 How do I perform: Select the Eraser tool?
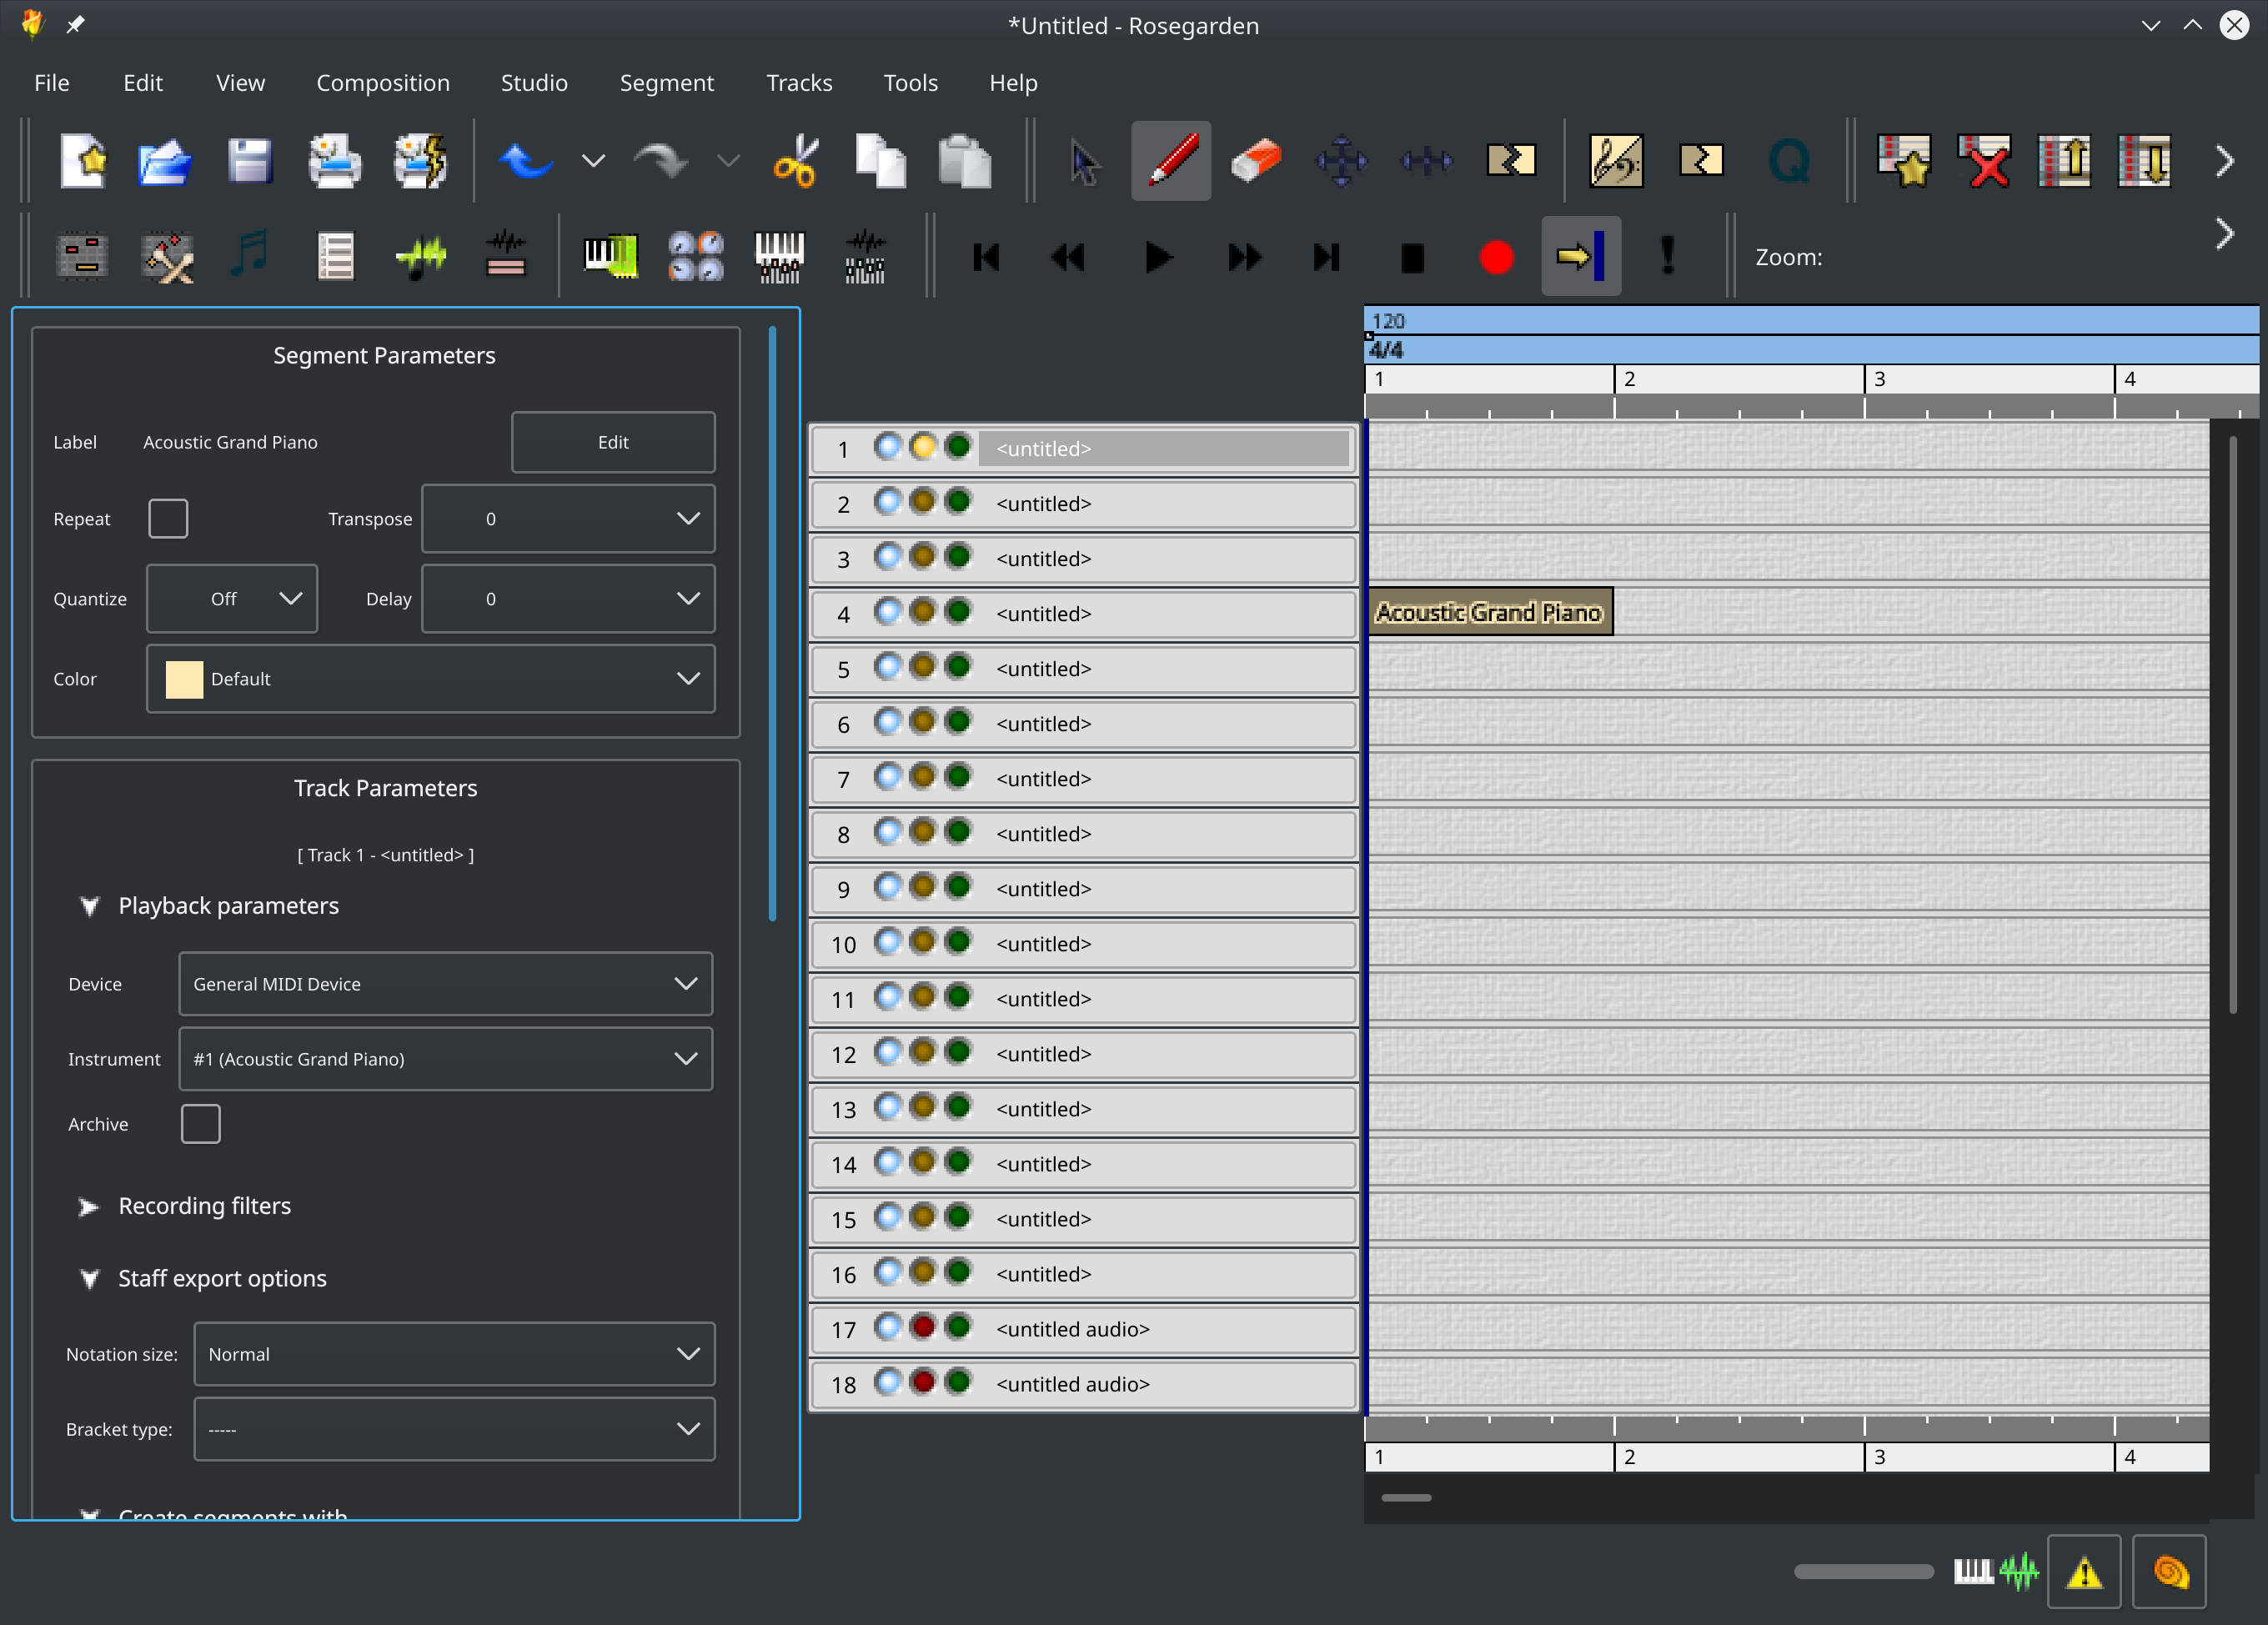(1255, 161)
